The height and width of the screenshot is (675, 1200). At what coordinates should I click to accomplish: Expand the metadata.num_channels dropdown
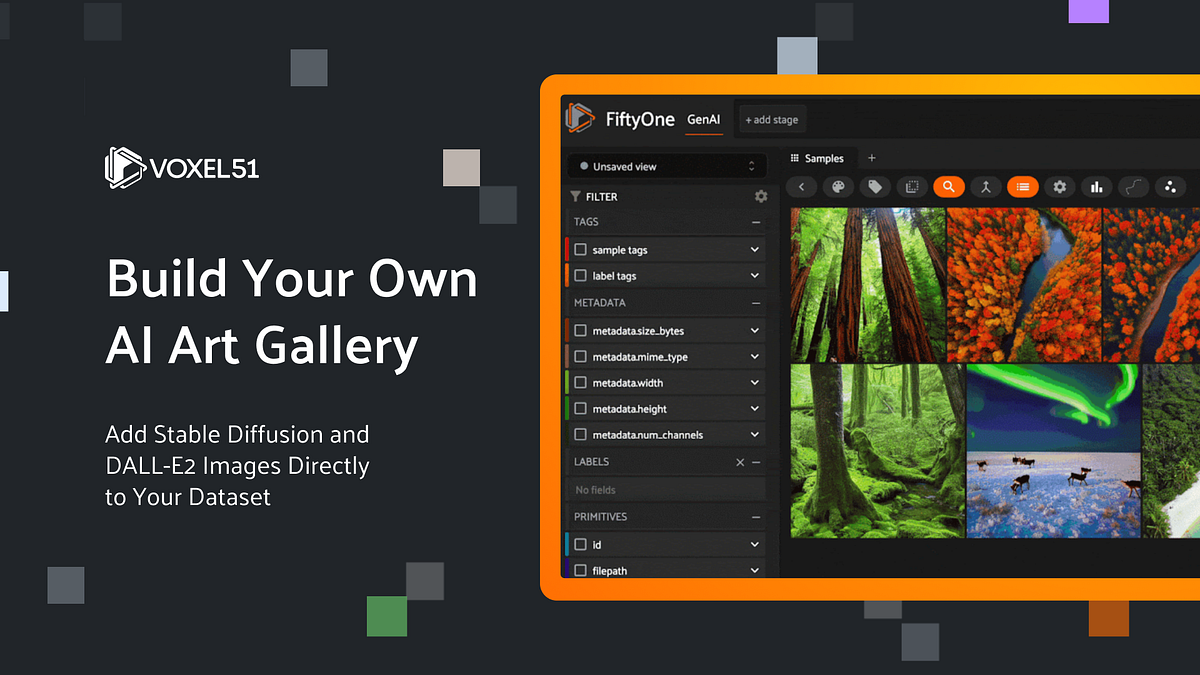(755, 433)
